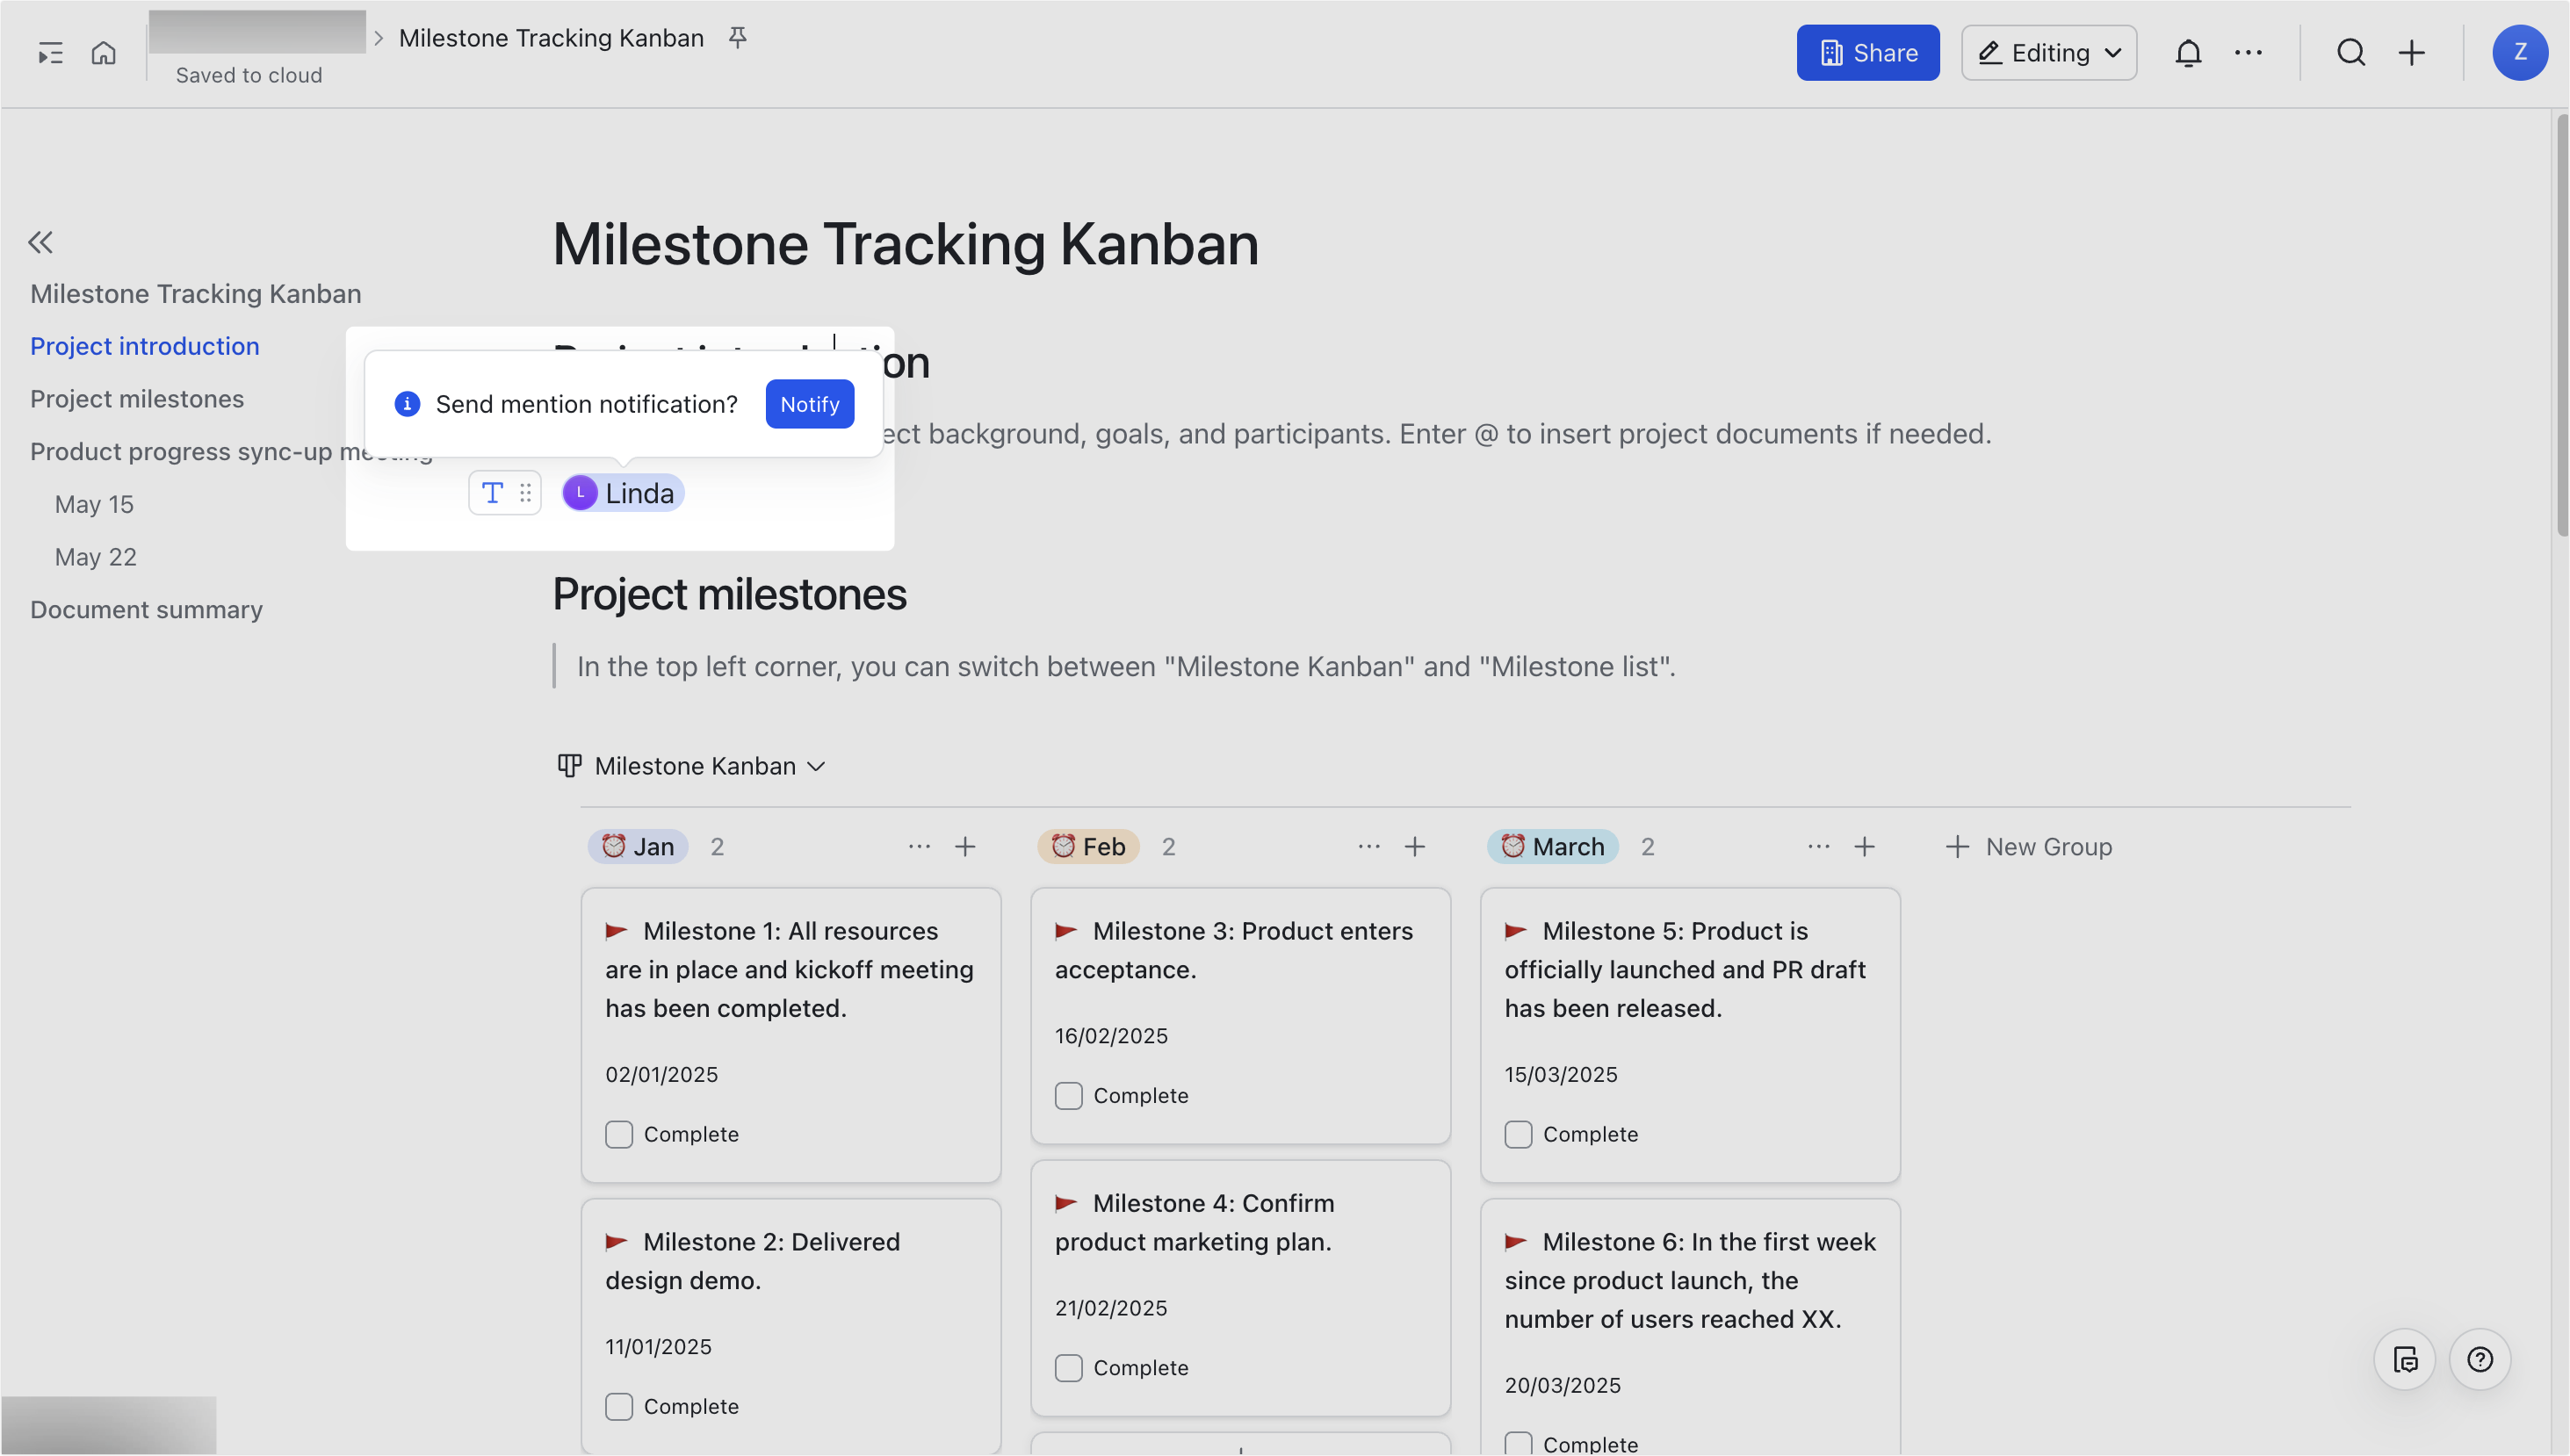The image size is (2570, 1456).
Task: Check Complete for Milestone 1
Action: click(x=619, y=1135)
